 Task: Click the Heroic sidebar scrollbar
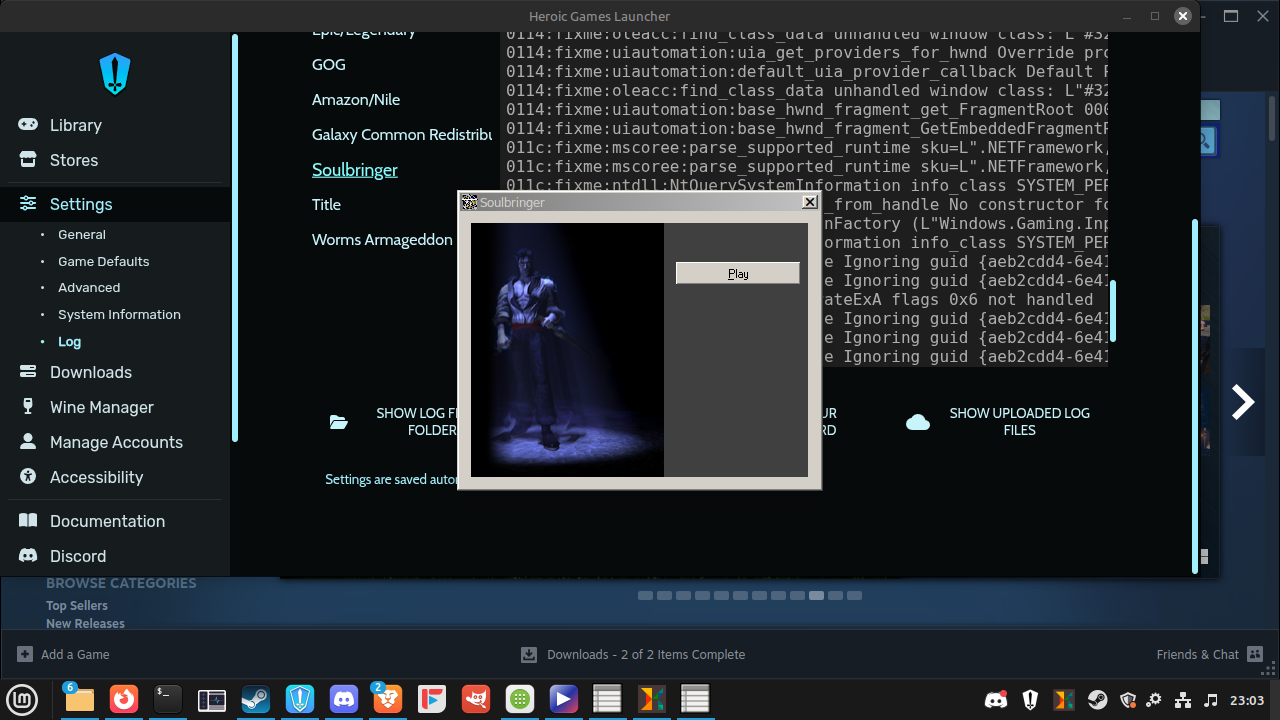click(235, 238)
